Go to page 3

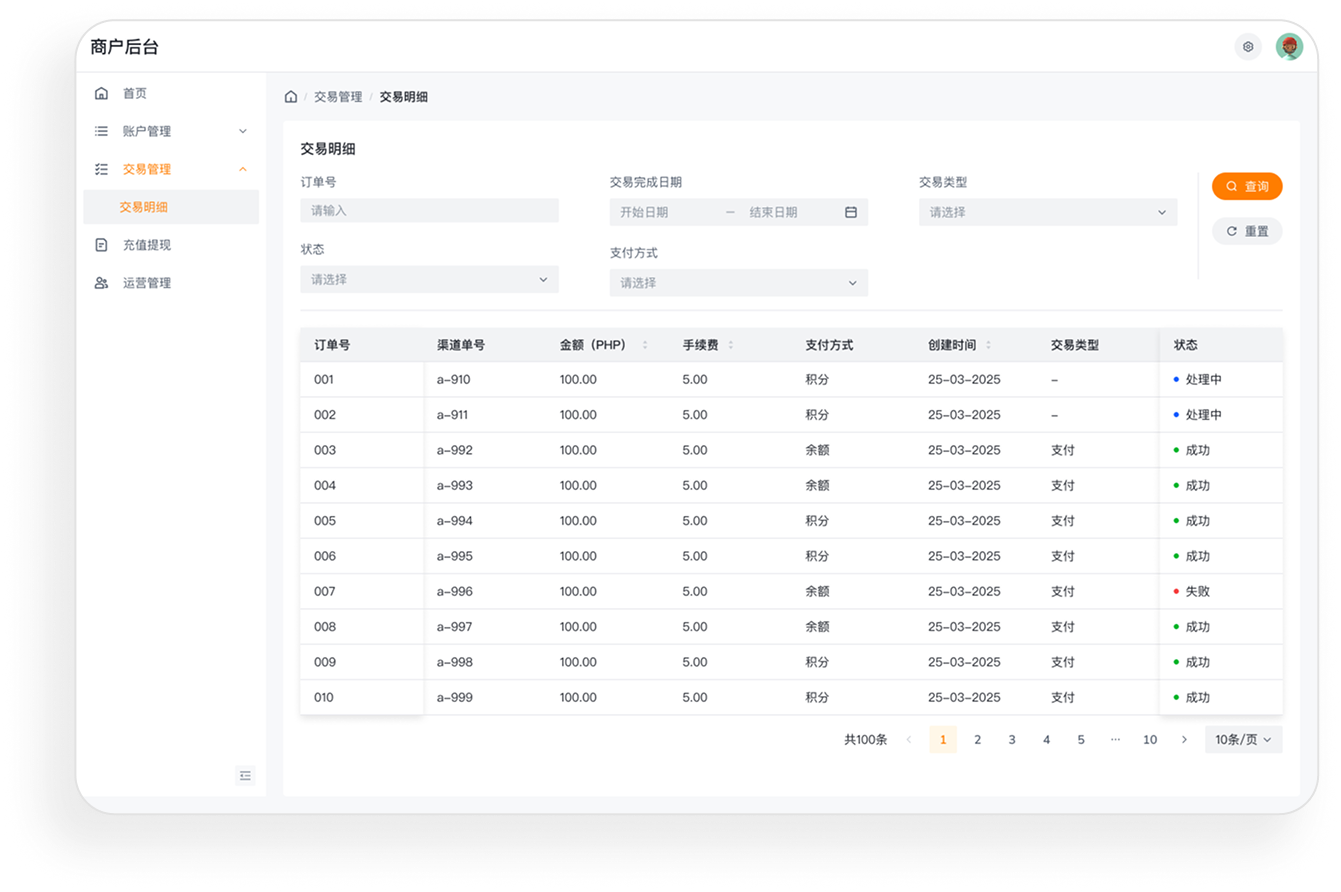tap(1012, 740)
